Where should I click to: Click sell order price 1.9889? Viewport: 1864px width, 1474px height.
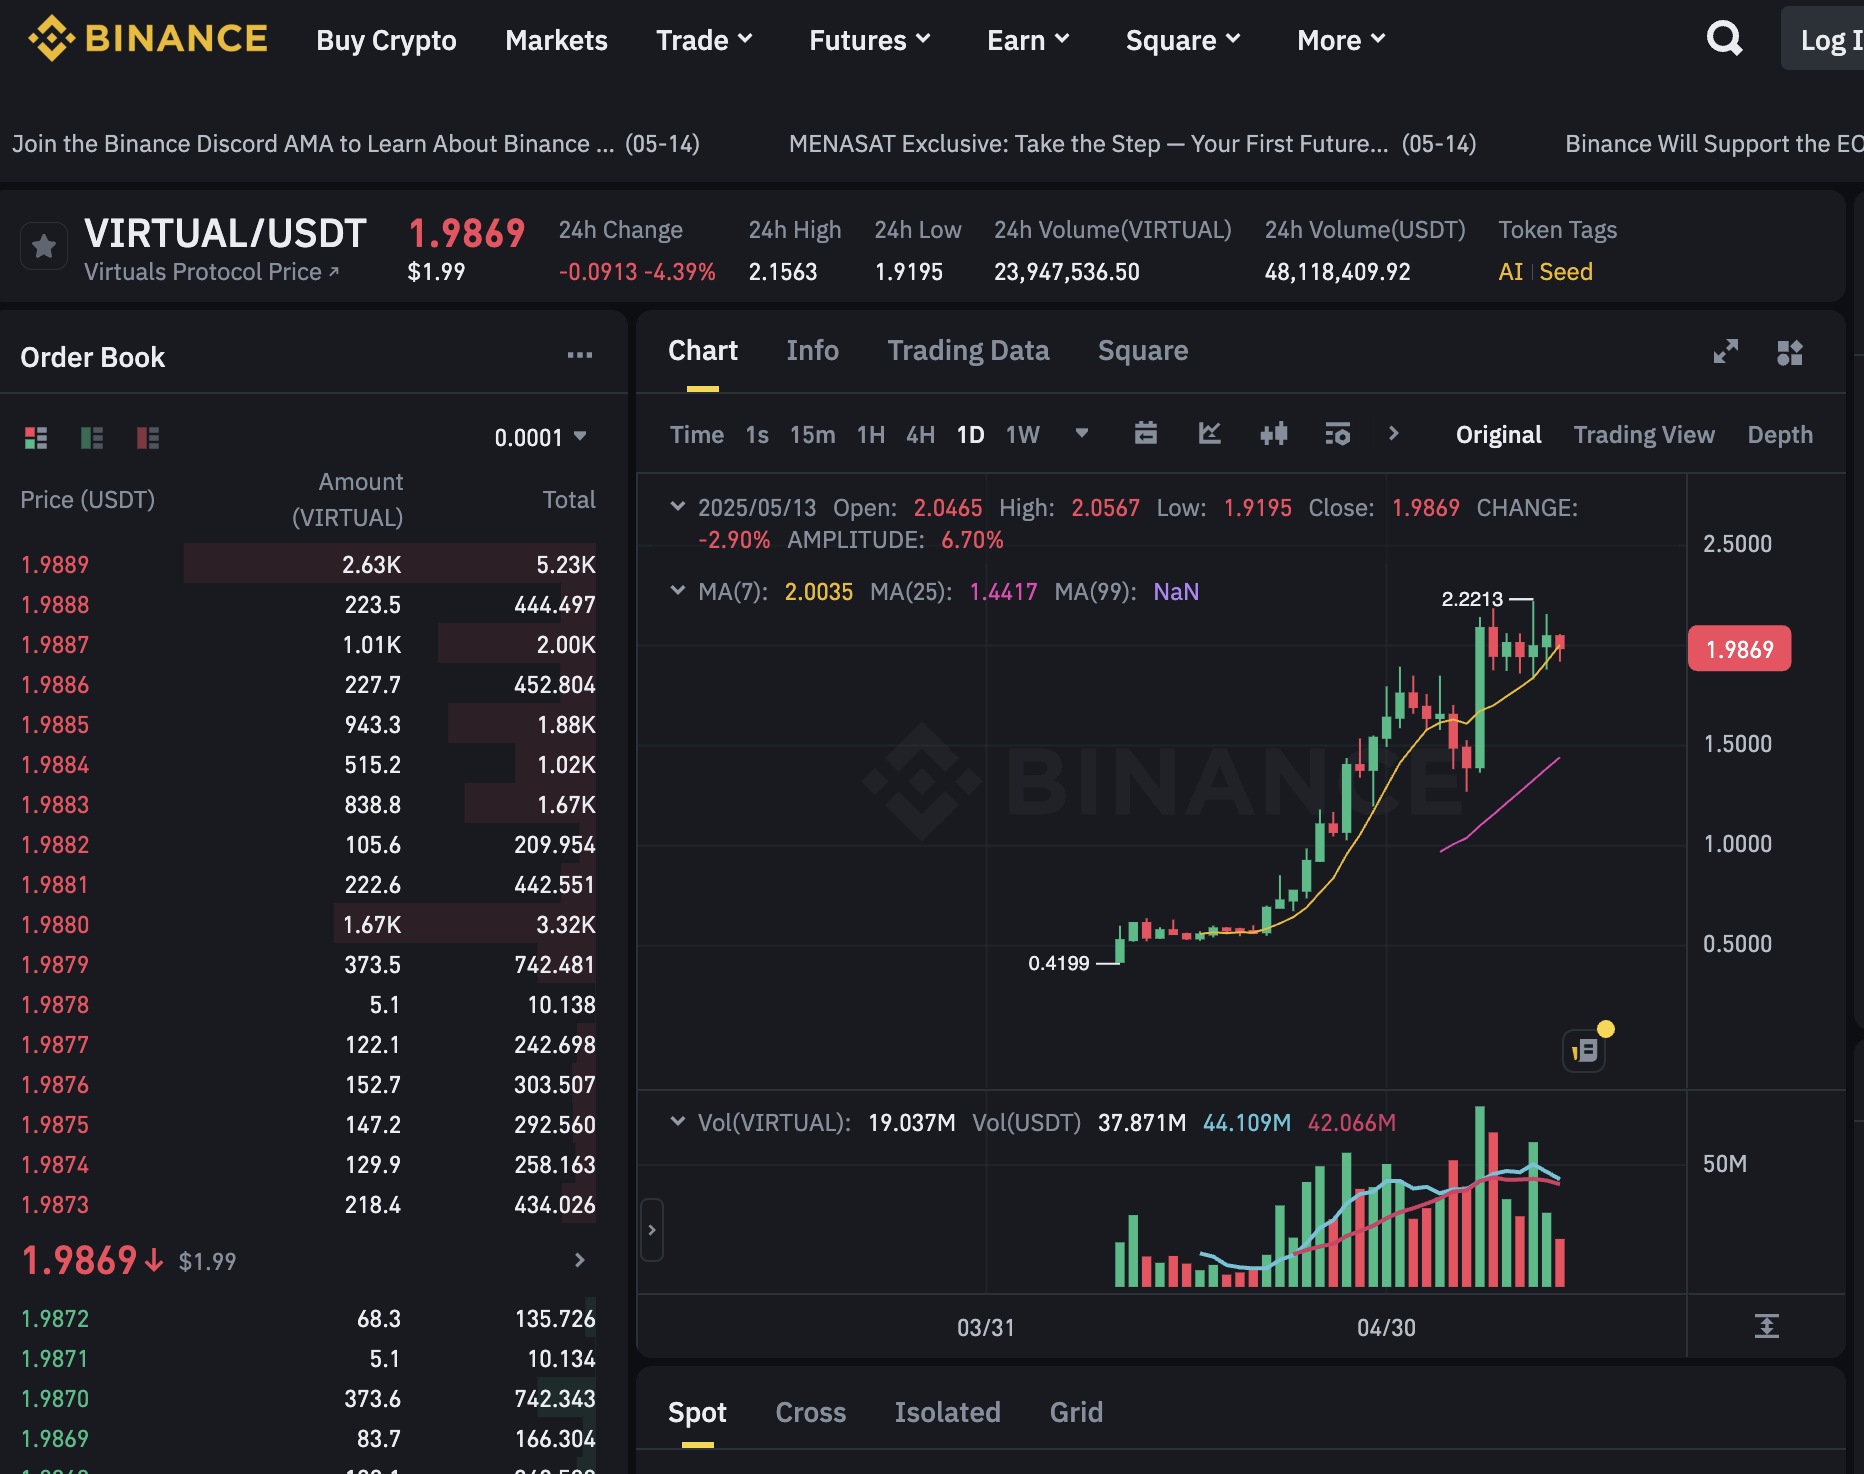click(55, 564)
